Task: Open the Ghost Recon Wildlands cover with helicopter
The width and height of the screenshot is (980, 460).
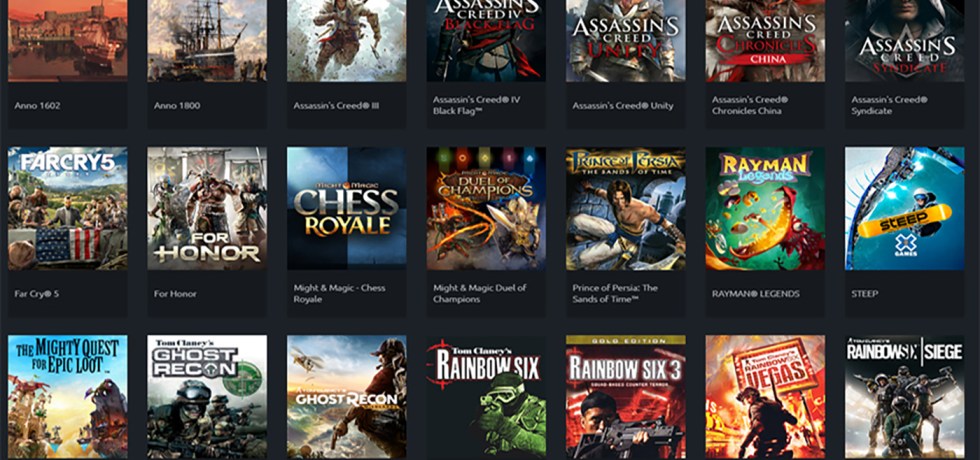Action: 346,396
